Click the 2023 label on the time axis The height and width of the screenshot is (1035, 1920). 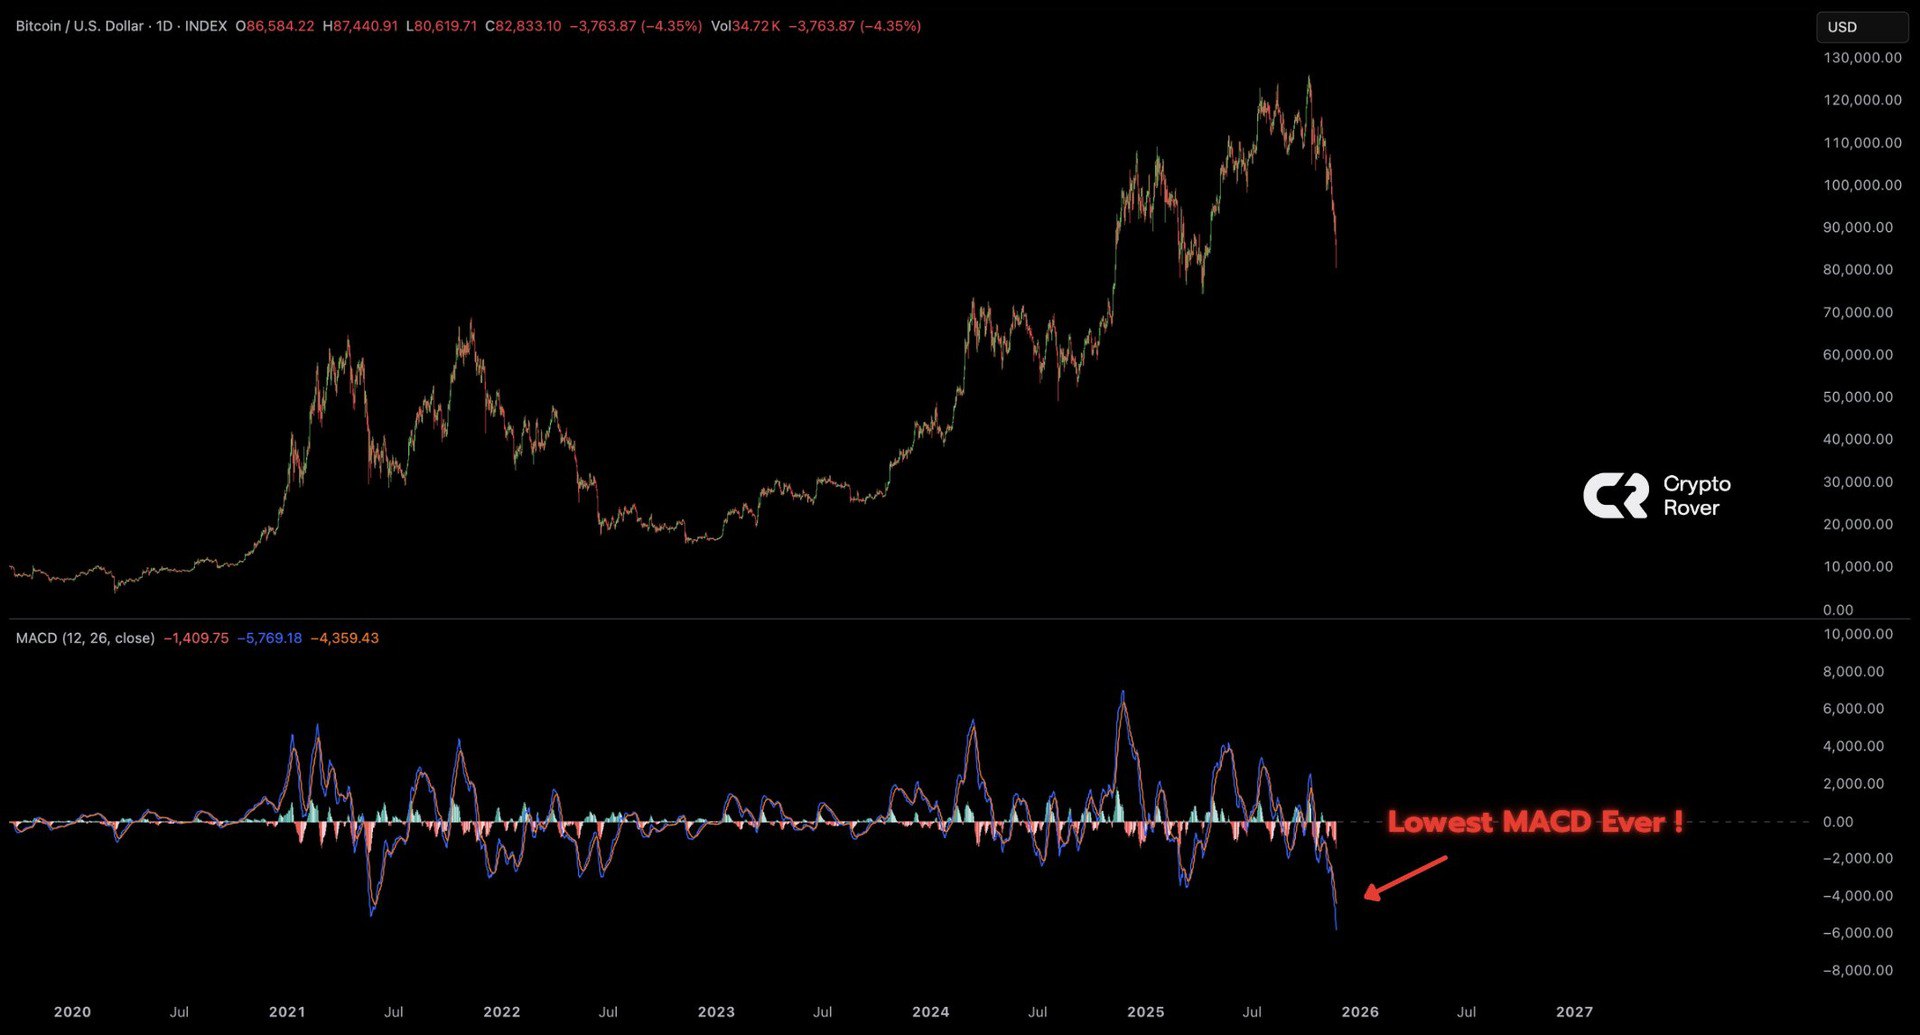(716, 1012)
